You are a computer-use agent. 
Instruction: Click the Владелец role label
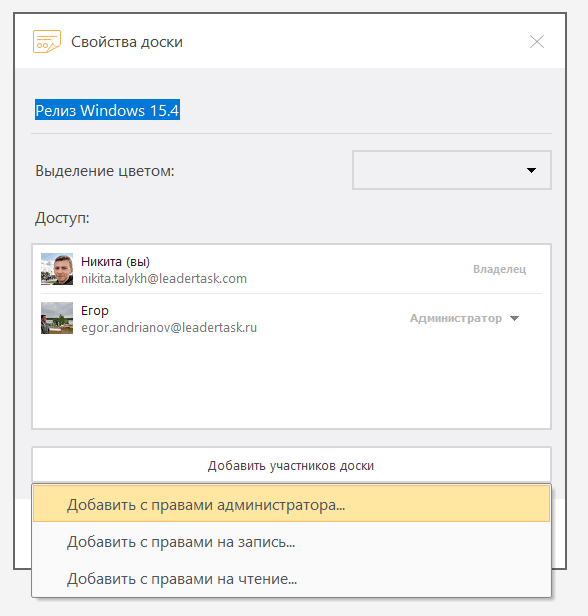(x=499, y=269)
